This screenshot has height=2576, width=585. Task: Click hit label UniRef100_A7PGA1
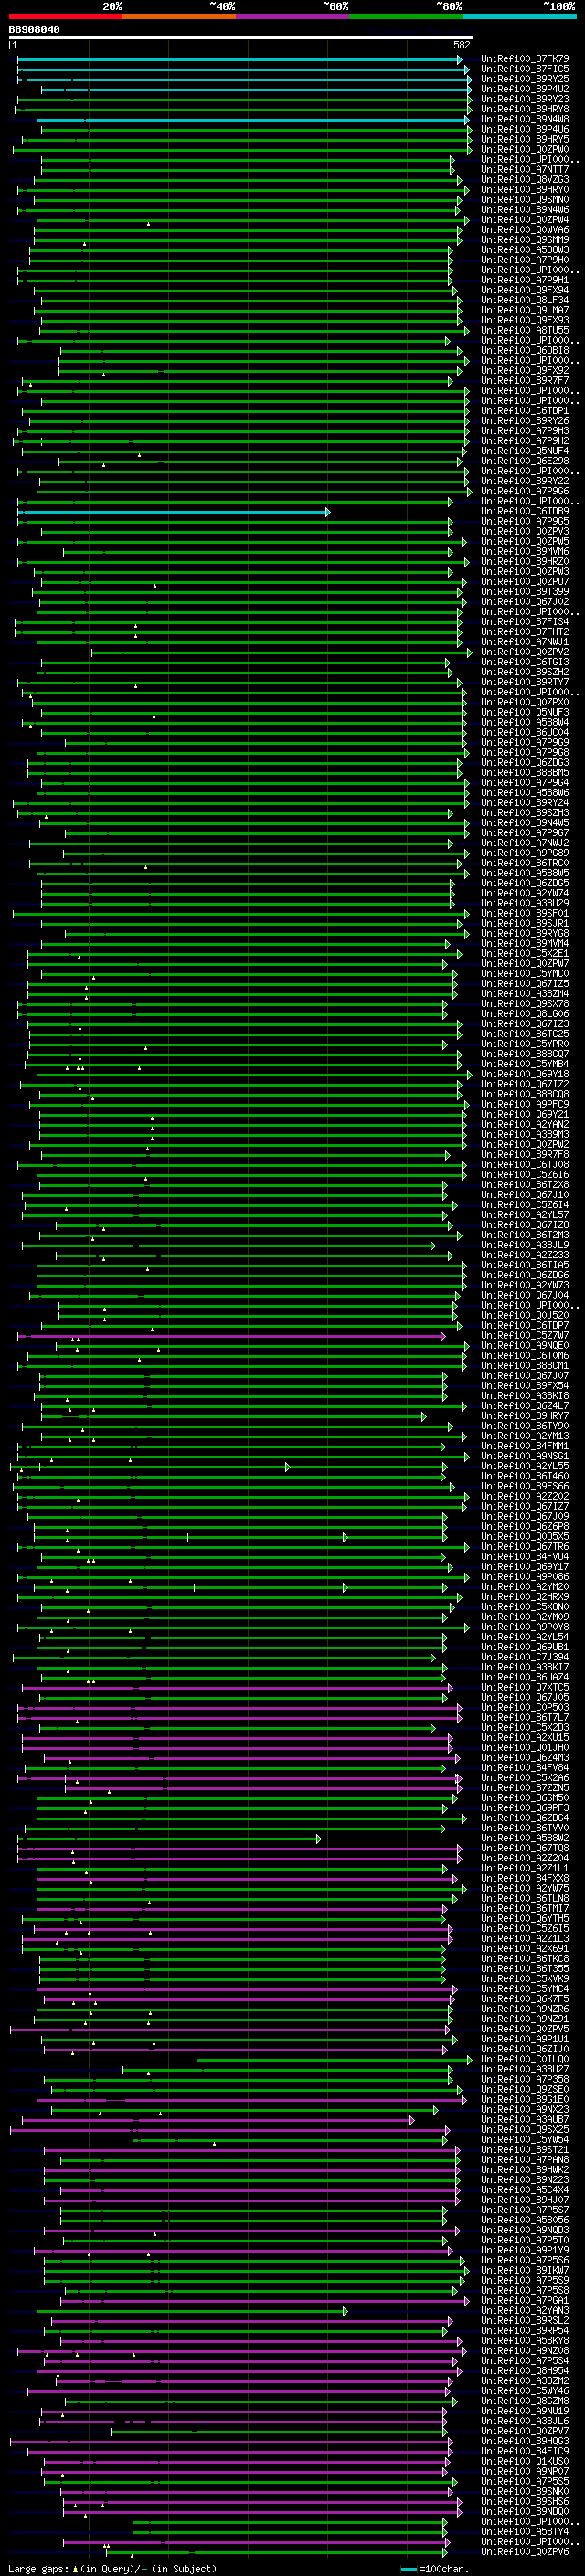click(525, 2301)
